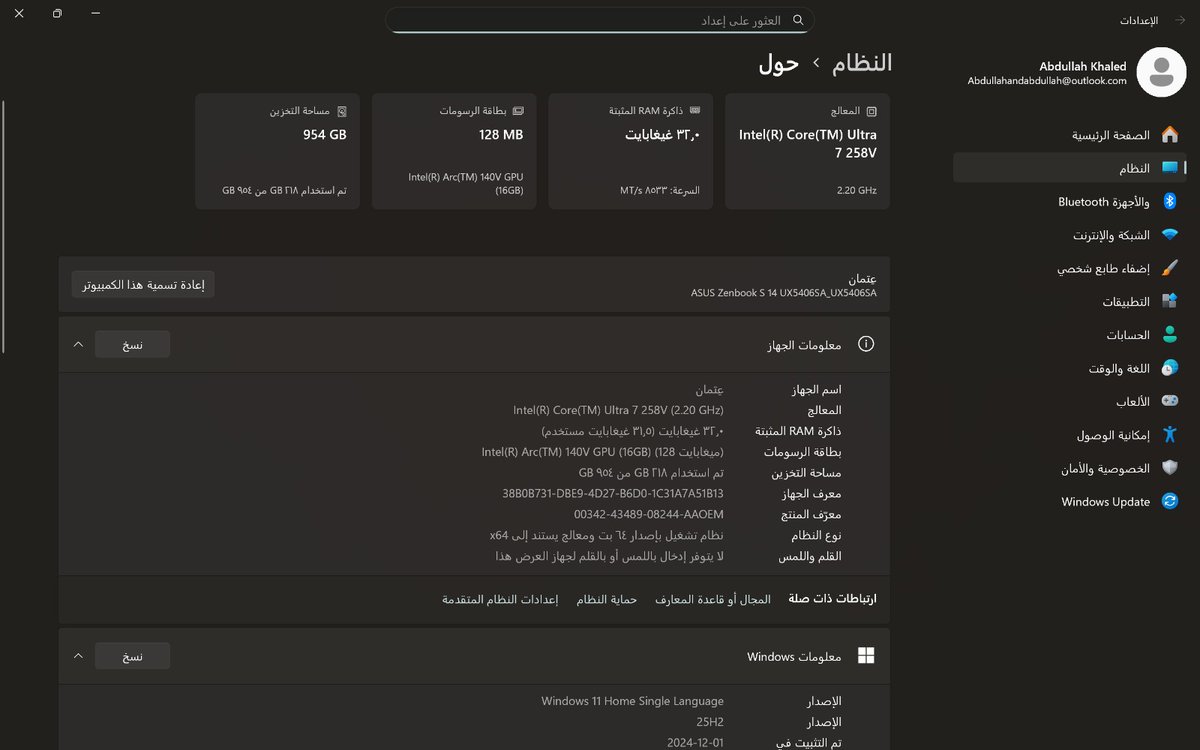Open the Bluetooth and devices sidebar icon
The width and height of the screenshot is (1200, 750).
coord(1169,202)
